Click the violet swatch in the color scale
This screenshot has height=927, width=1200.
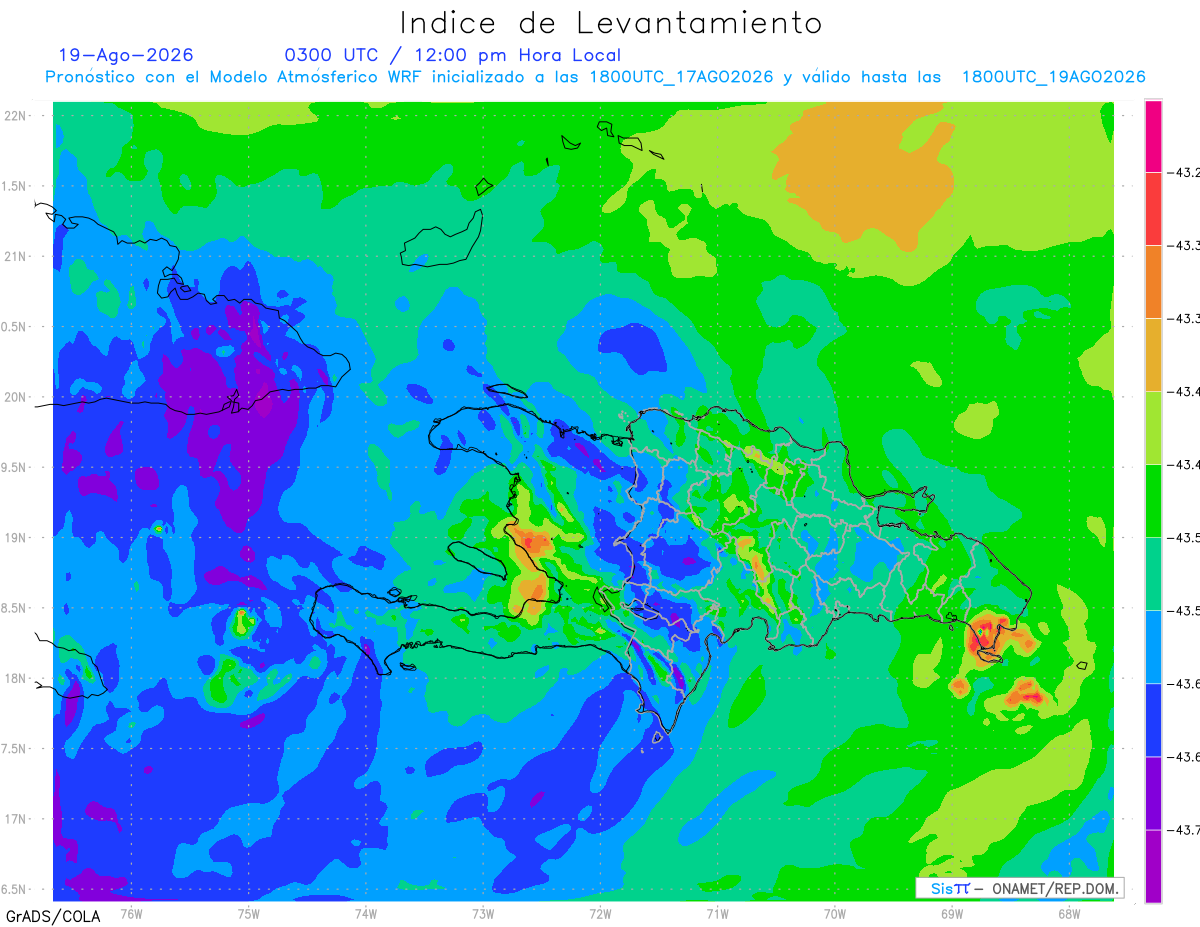tap(1153, 866)
